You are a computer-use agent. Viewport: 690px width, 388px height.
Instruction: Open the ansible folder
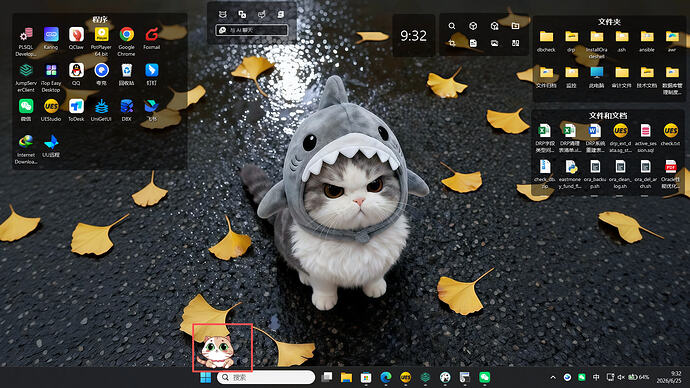(647, 41)
